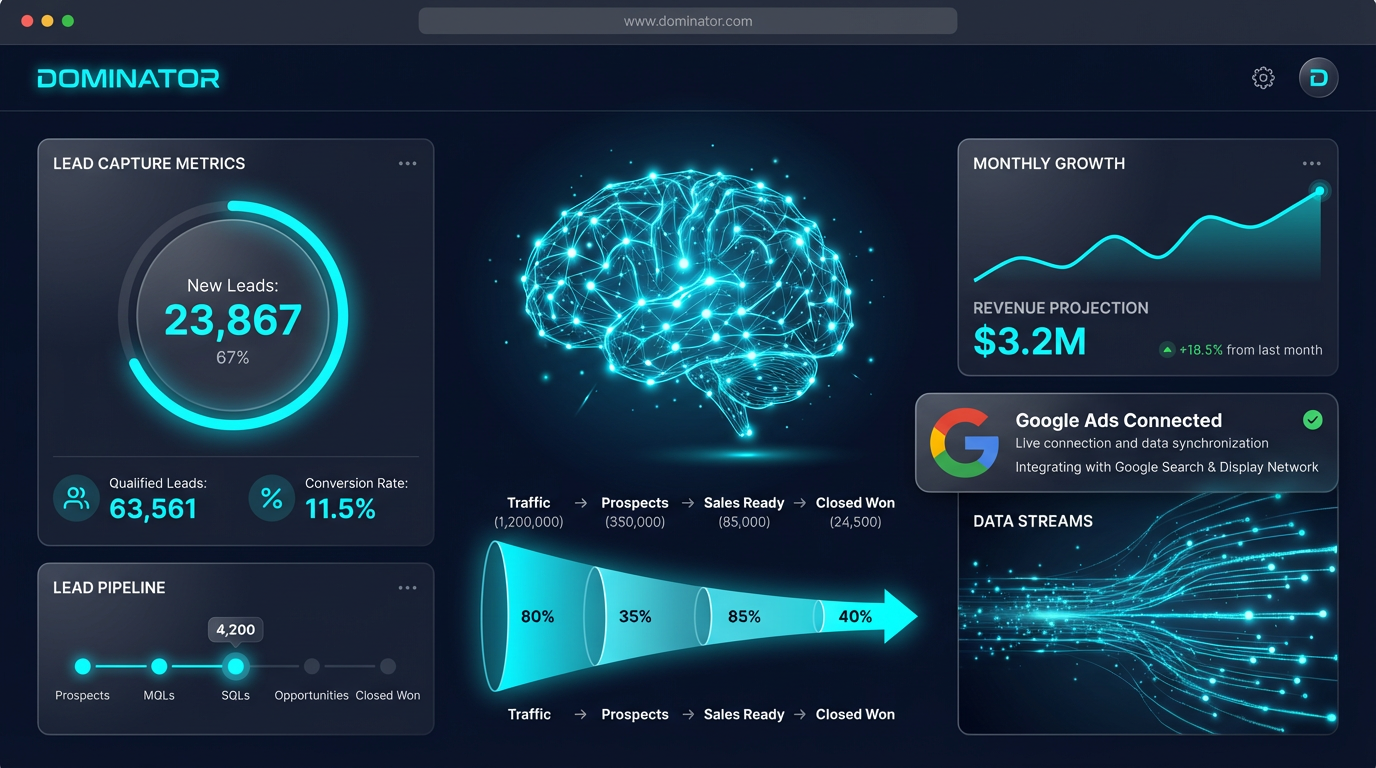Open the settings gear in the header
This screenshot has height=768, width=1376.
pos(1263,77)
